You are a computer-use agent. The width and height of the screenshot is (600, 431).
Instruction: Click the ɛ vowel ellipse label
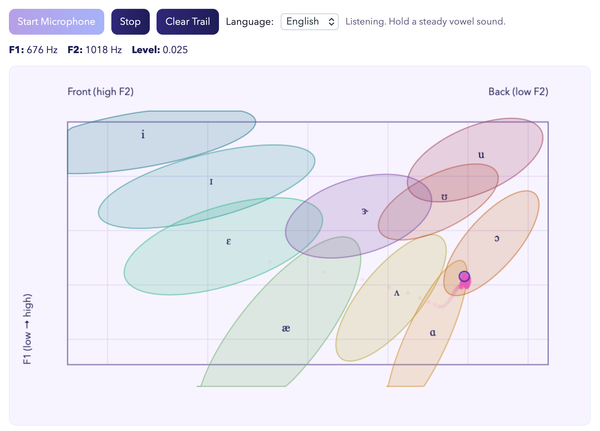tap(229, 240)
